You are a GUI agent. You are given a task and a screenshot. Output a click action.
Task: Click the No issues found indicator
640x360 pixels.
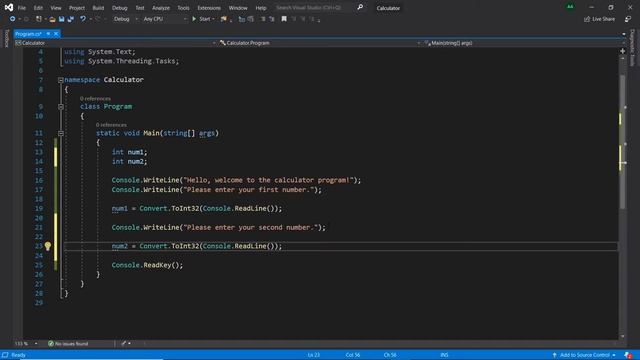tap(68, 344)
